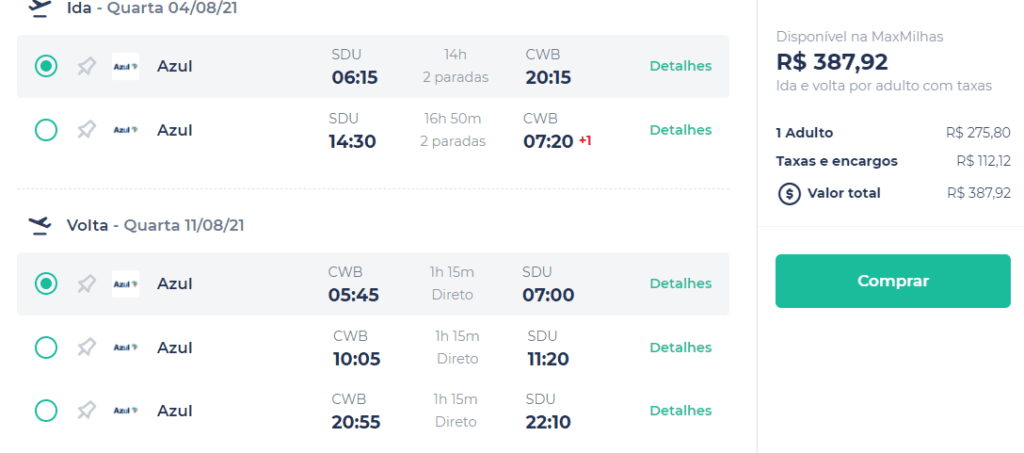1024x453 pixels.
Task: Click the Comprar button
Action: 893,281
